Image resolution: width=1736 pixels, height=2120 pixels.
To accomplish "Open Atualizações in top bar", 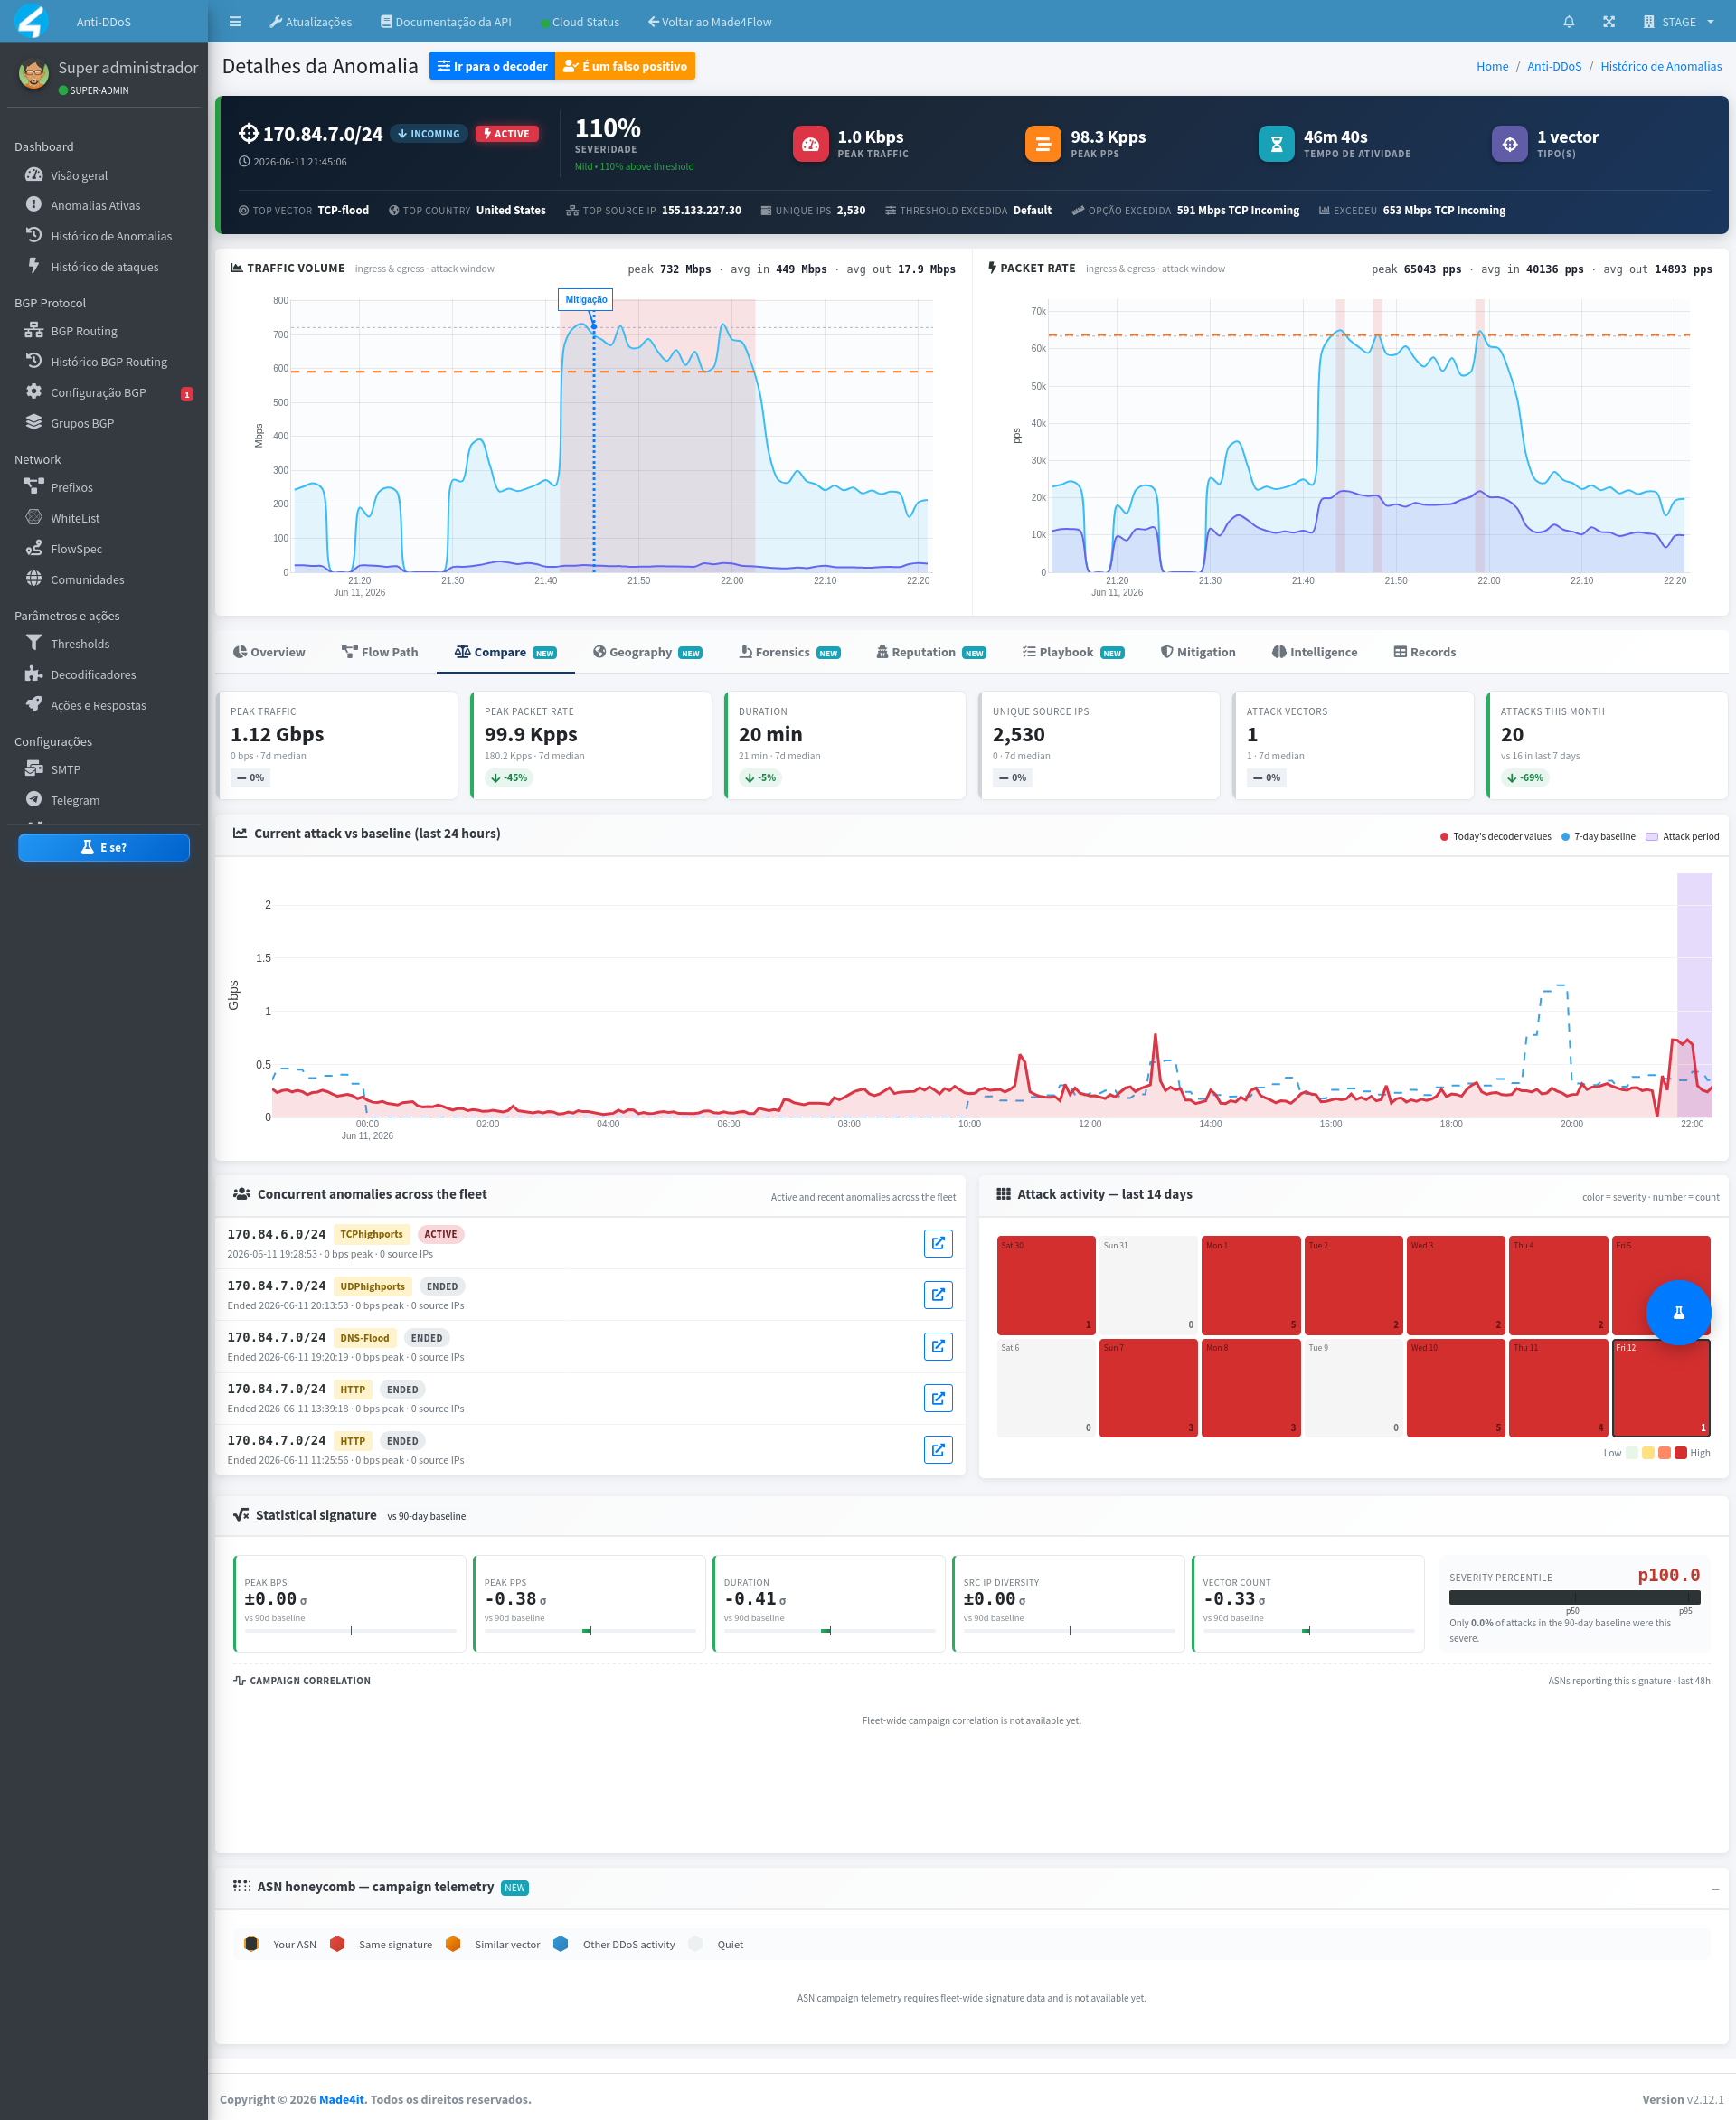I will click(310, 22).
